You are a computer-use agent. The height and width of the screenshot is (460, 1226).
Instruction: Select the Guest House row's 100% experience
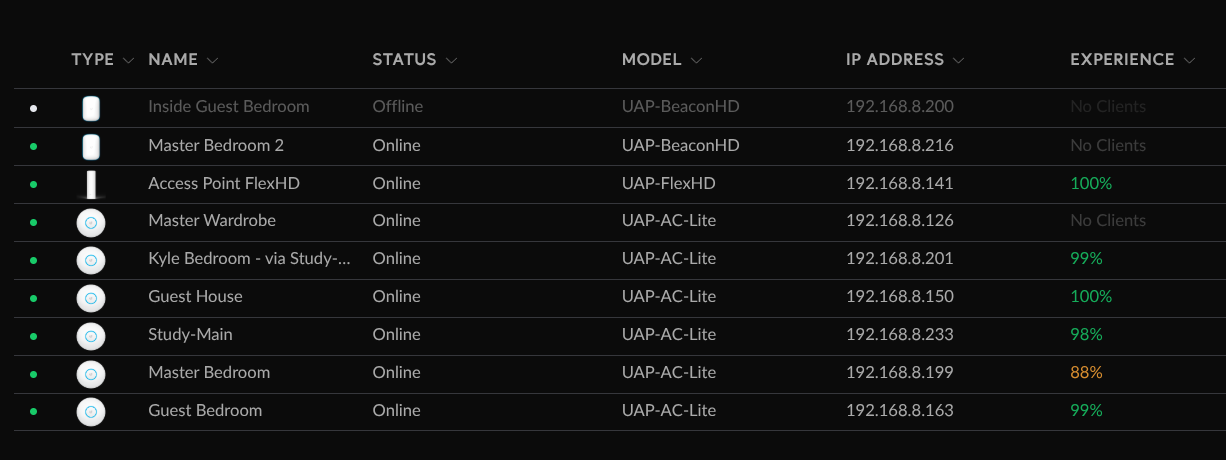coord(1091,296)
